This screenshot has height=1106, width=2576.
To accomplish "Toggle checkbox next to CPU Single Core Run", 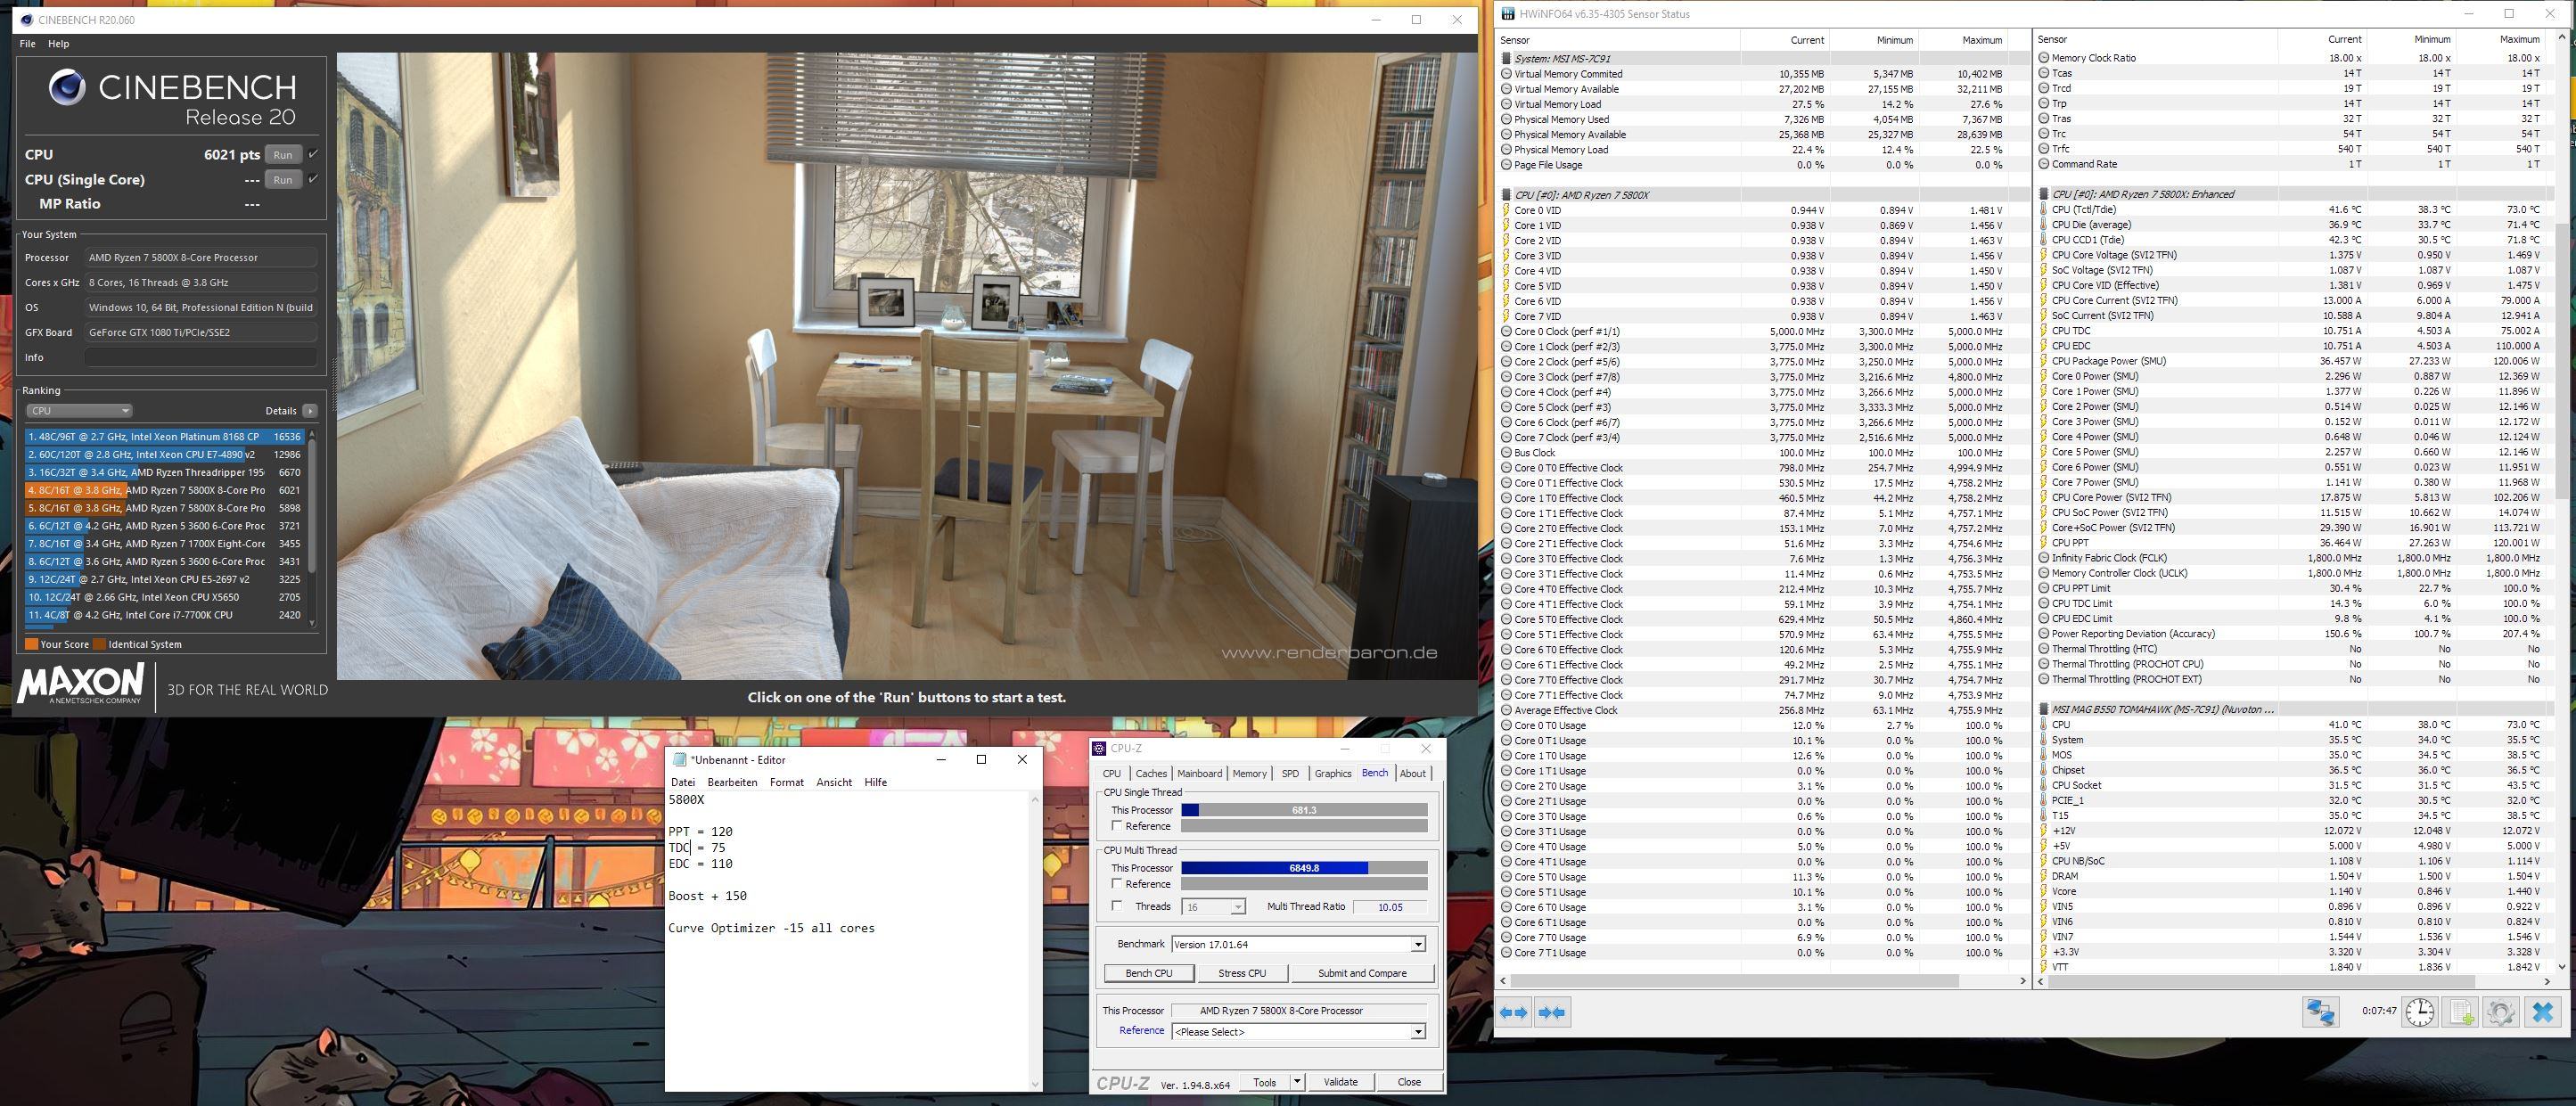I will (314, 179).
